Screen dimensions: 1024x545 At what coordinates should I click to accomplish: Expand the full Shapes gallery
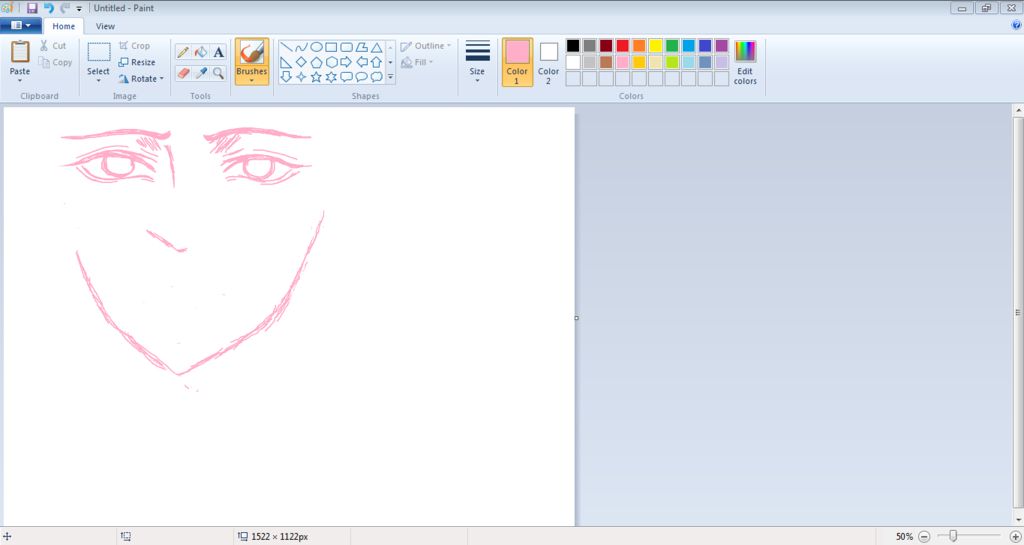click(x=391, y=77)
